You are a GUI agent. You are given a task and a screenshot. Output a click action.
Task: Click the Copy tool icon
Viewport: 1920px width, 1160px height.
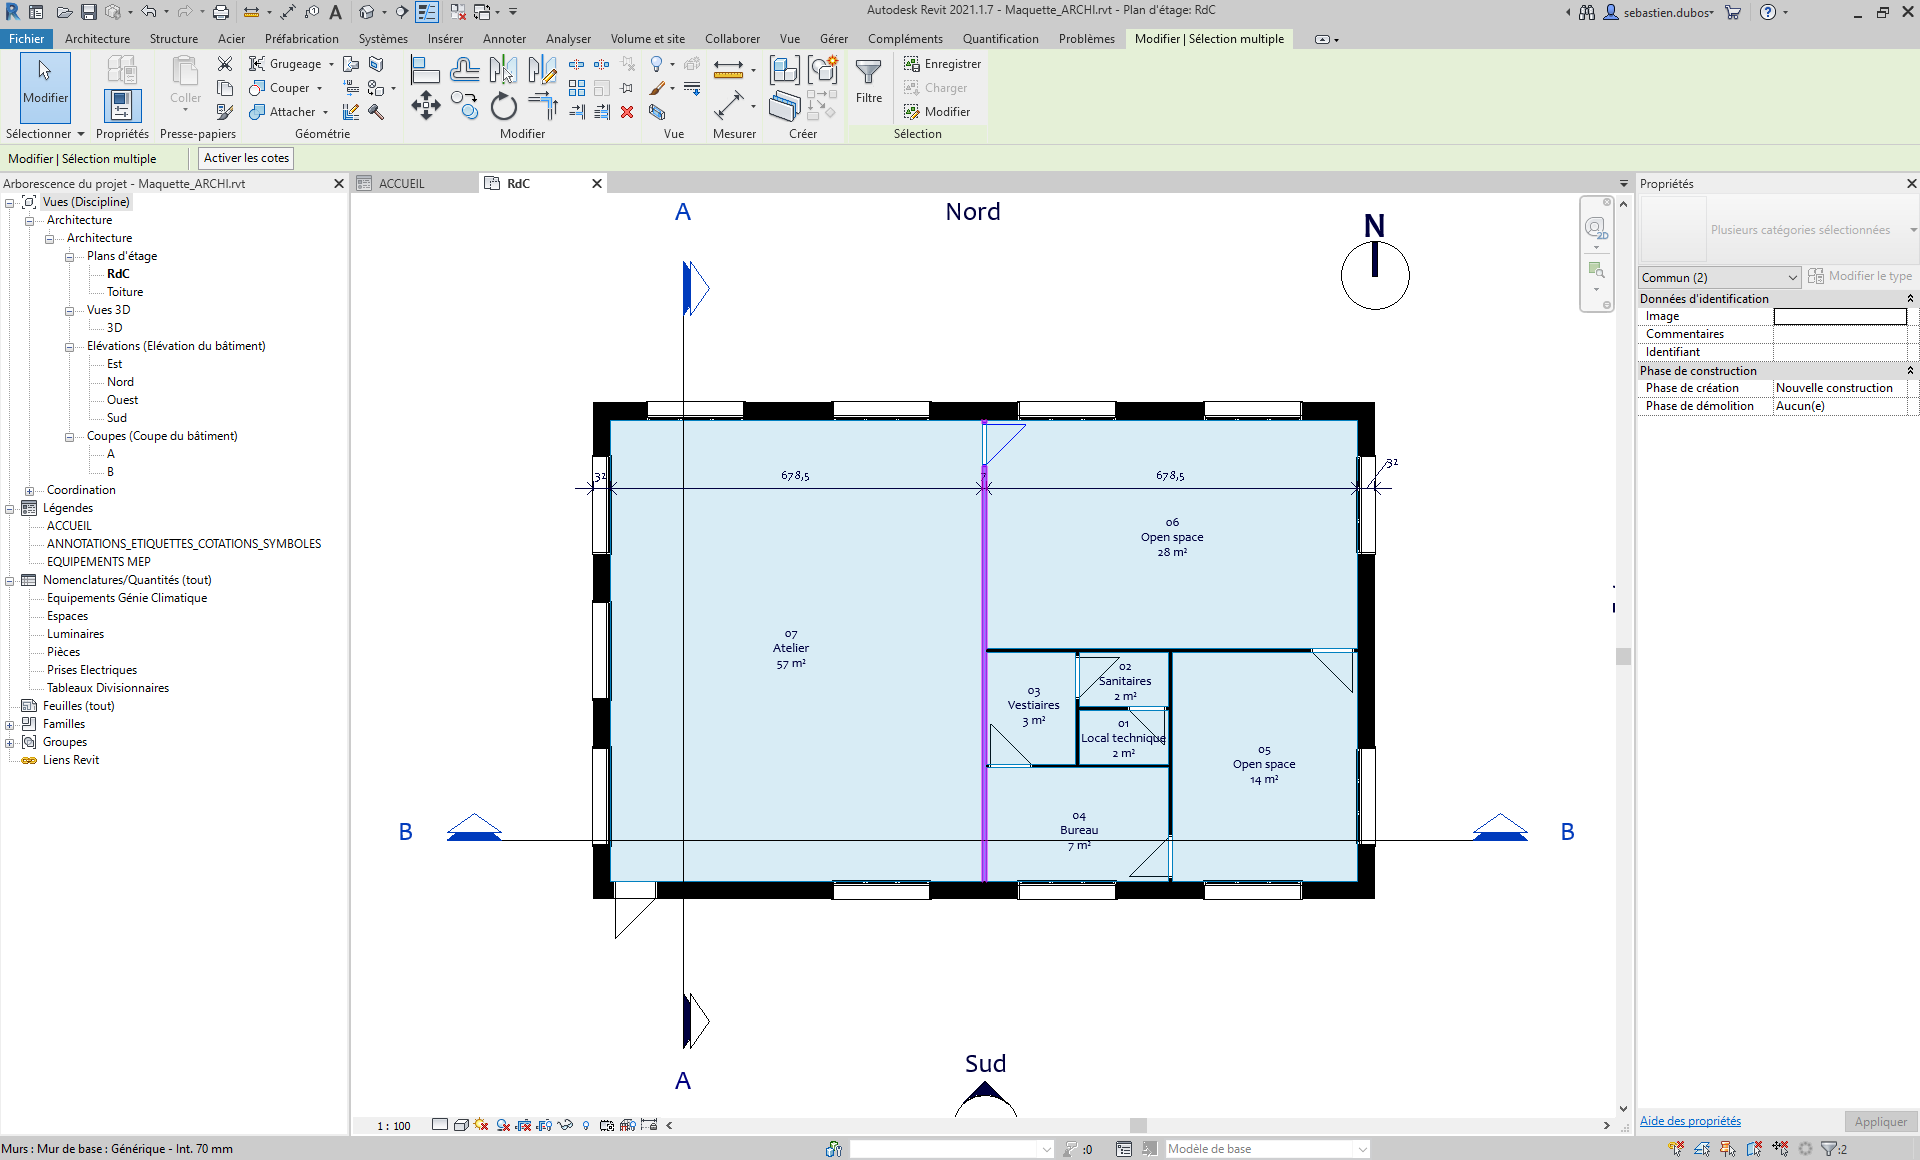click(464, 104)
